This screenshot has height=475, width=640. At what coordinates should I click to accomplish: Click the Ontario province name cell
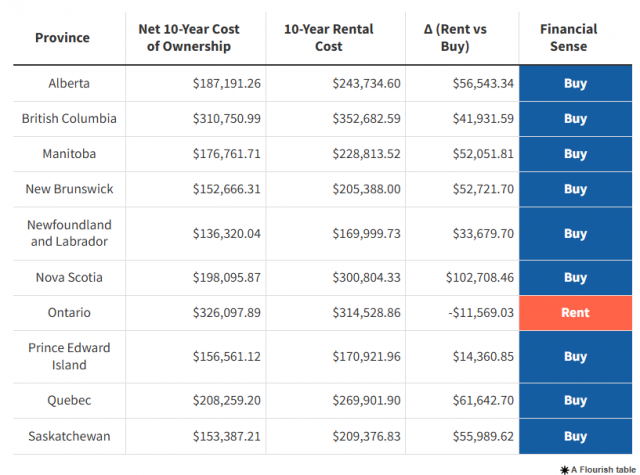[69, 313]
